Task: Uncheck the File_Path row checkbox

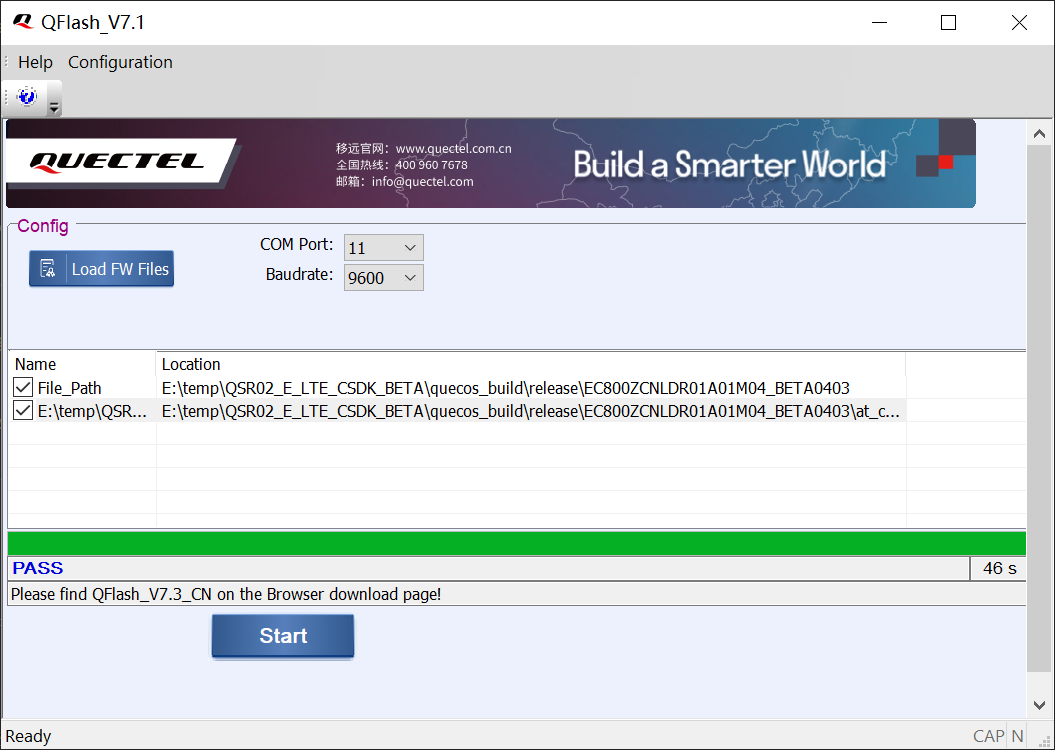Action: click(23, 388)
